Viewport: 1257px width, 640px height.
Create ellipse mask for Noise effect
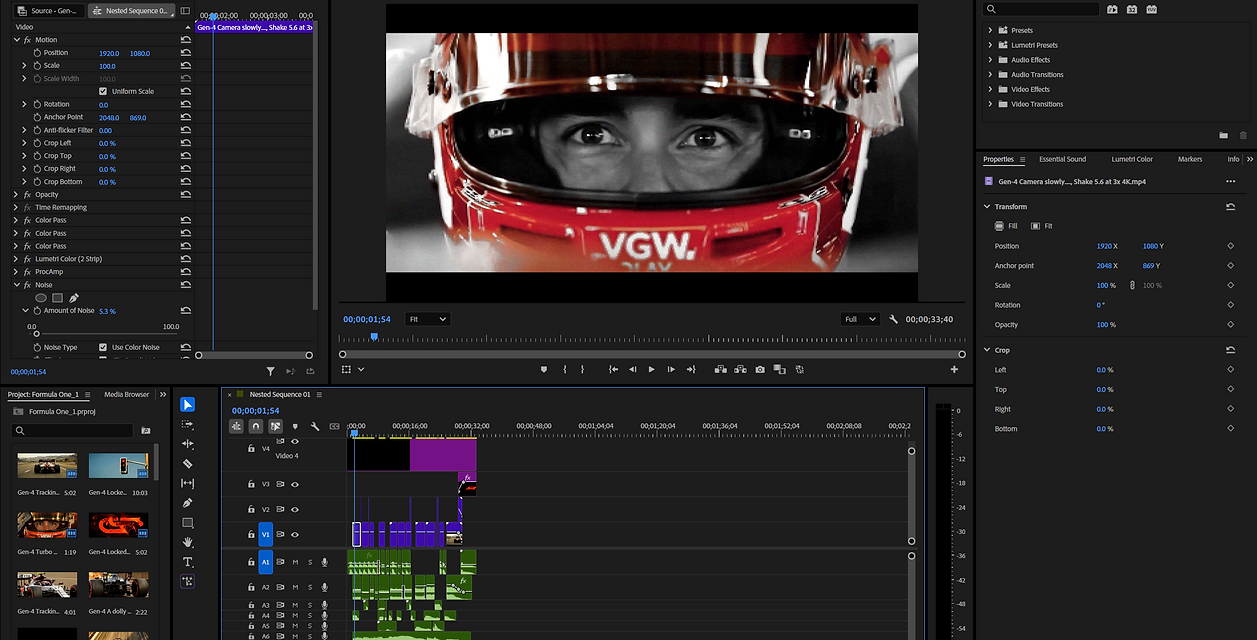click(x=41, y=298)
